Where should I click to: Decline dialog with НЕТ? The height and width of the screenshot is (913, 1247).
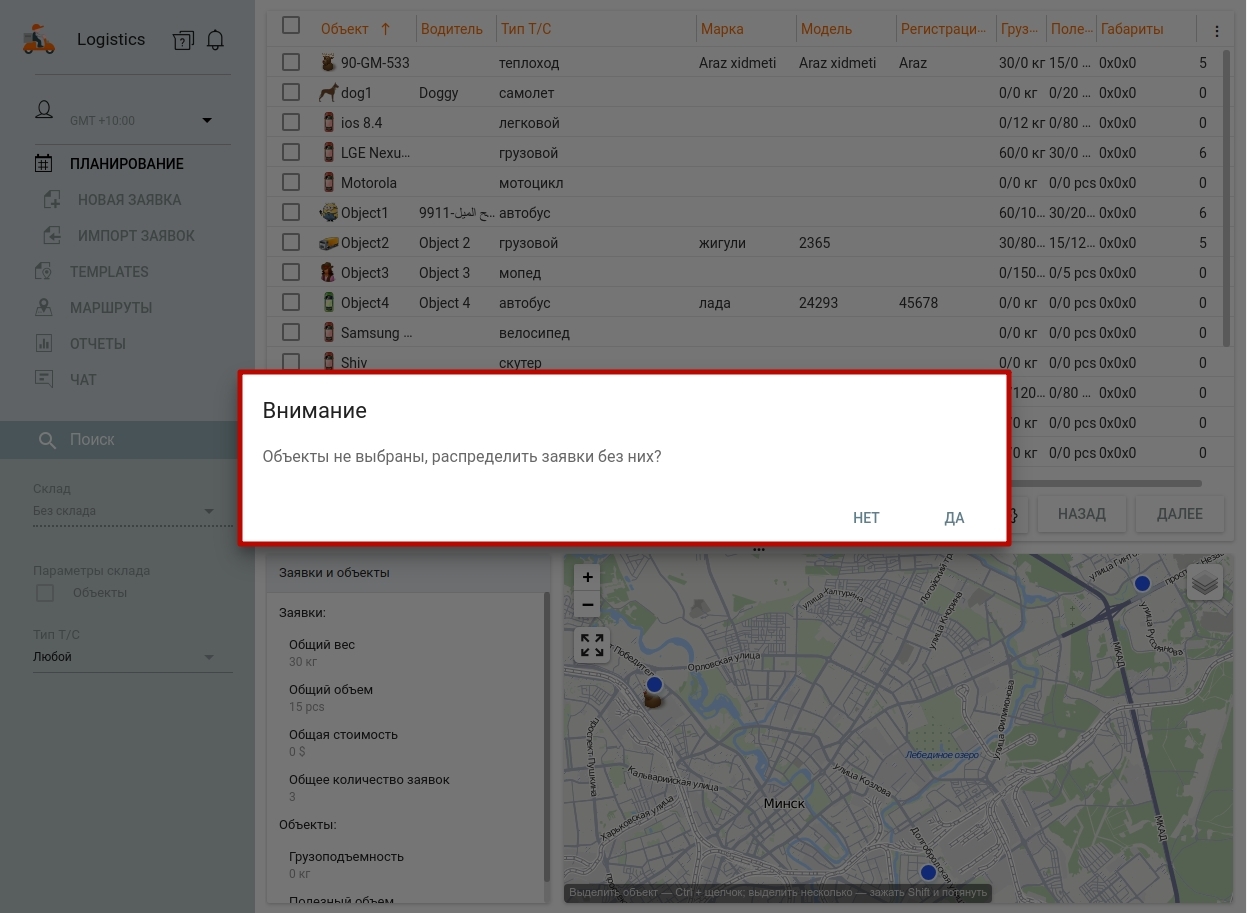866,517
